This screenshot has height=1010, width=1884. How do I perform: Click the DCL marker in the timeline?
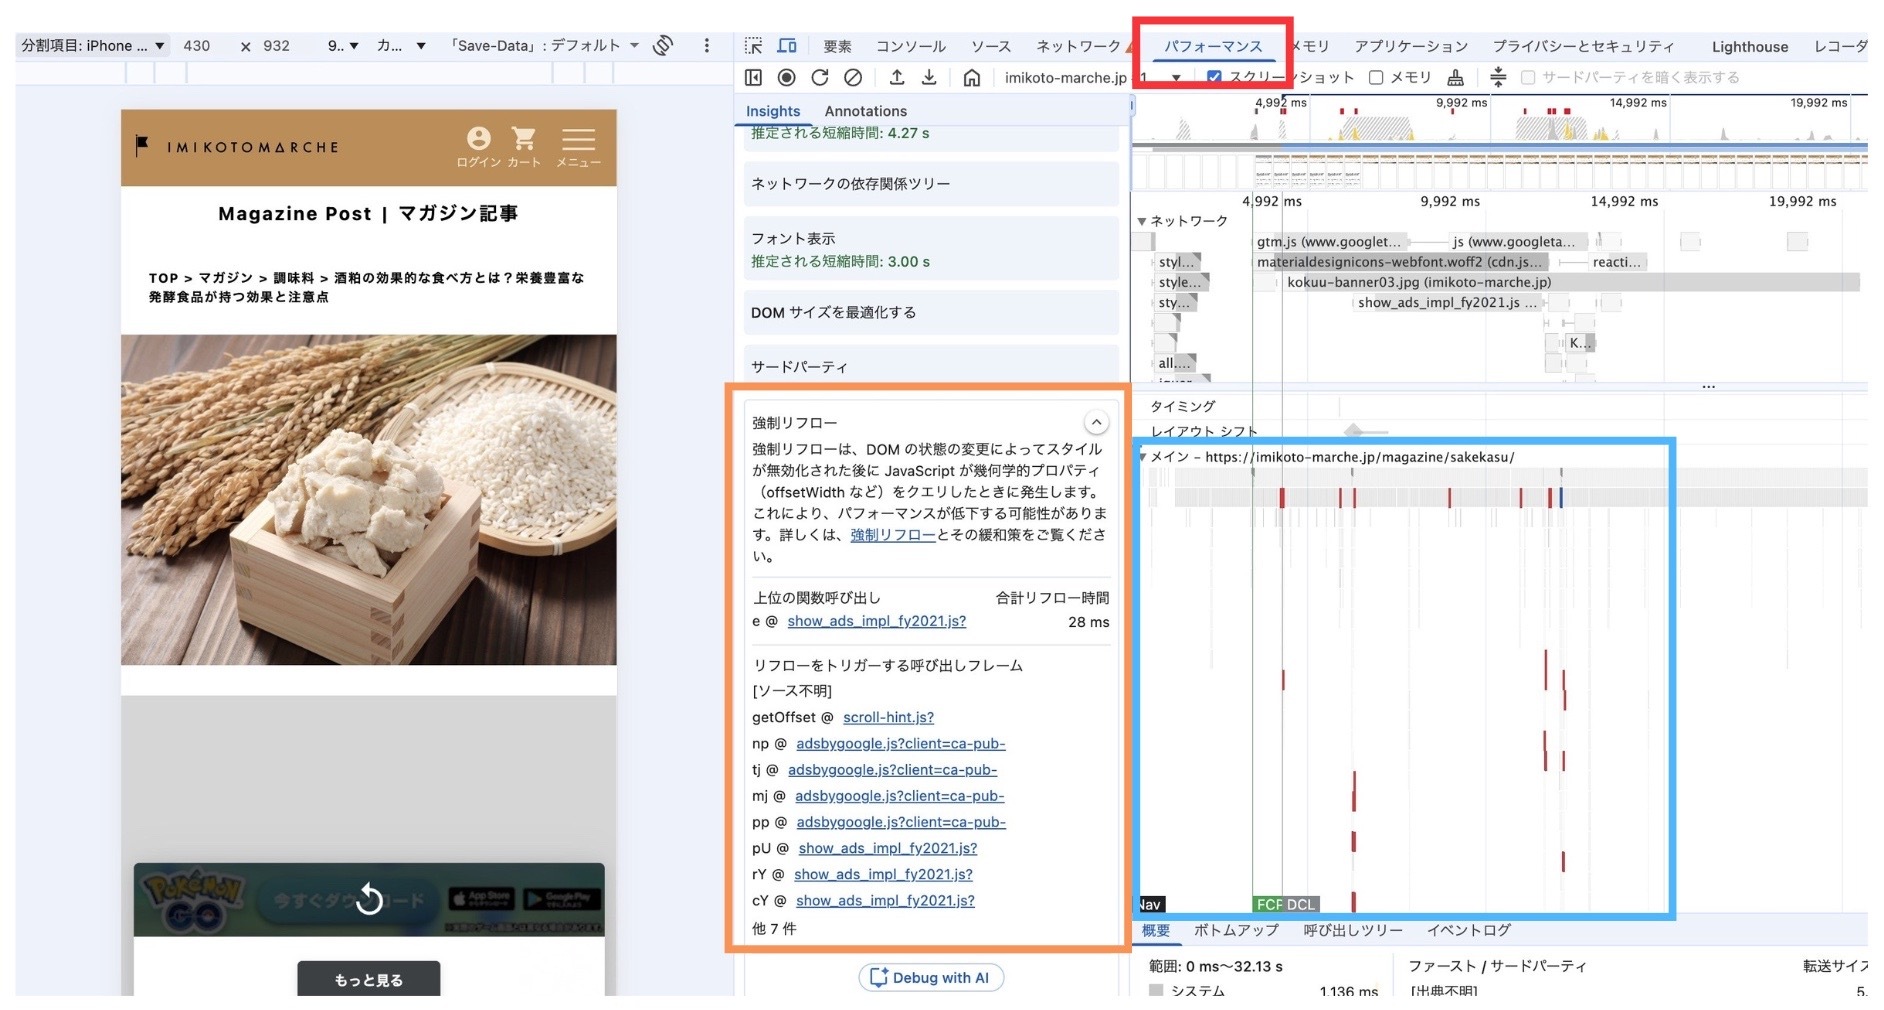(x=1301, y=904)
